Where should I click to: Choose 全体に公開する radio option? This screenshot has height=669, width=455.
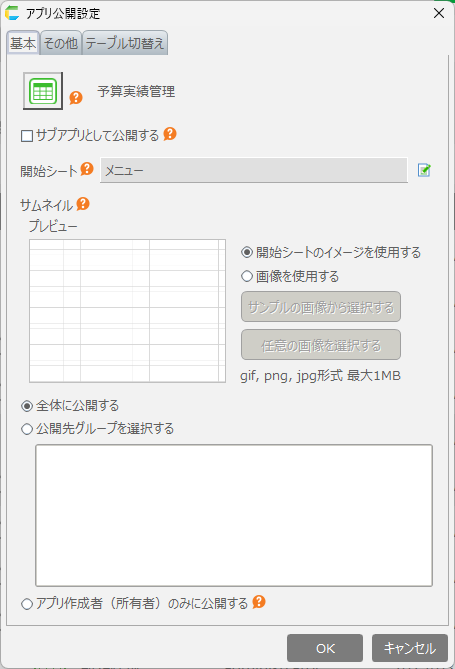[x=27, y=406]
